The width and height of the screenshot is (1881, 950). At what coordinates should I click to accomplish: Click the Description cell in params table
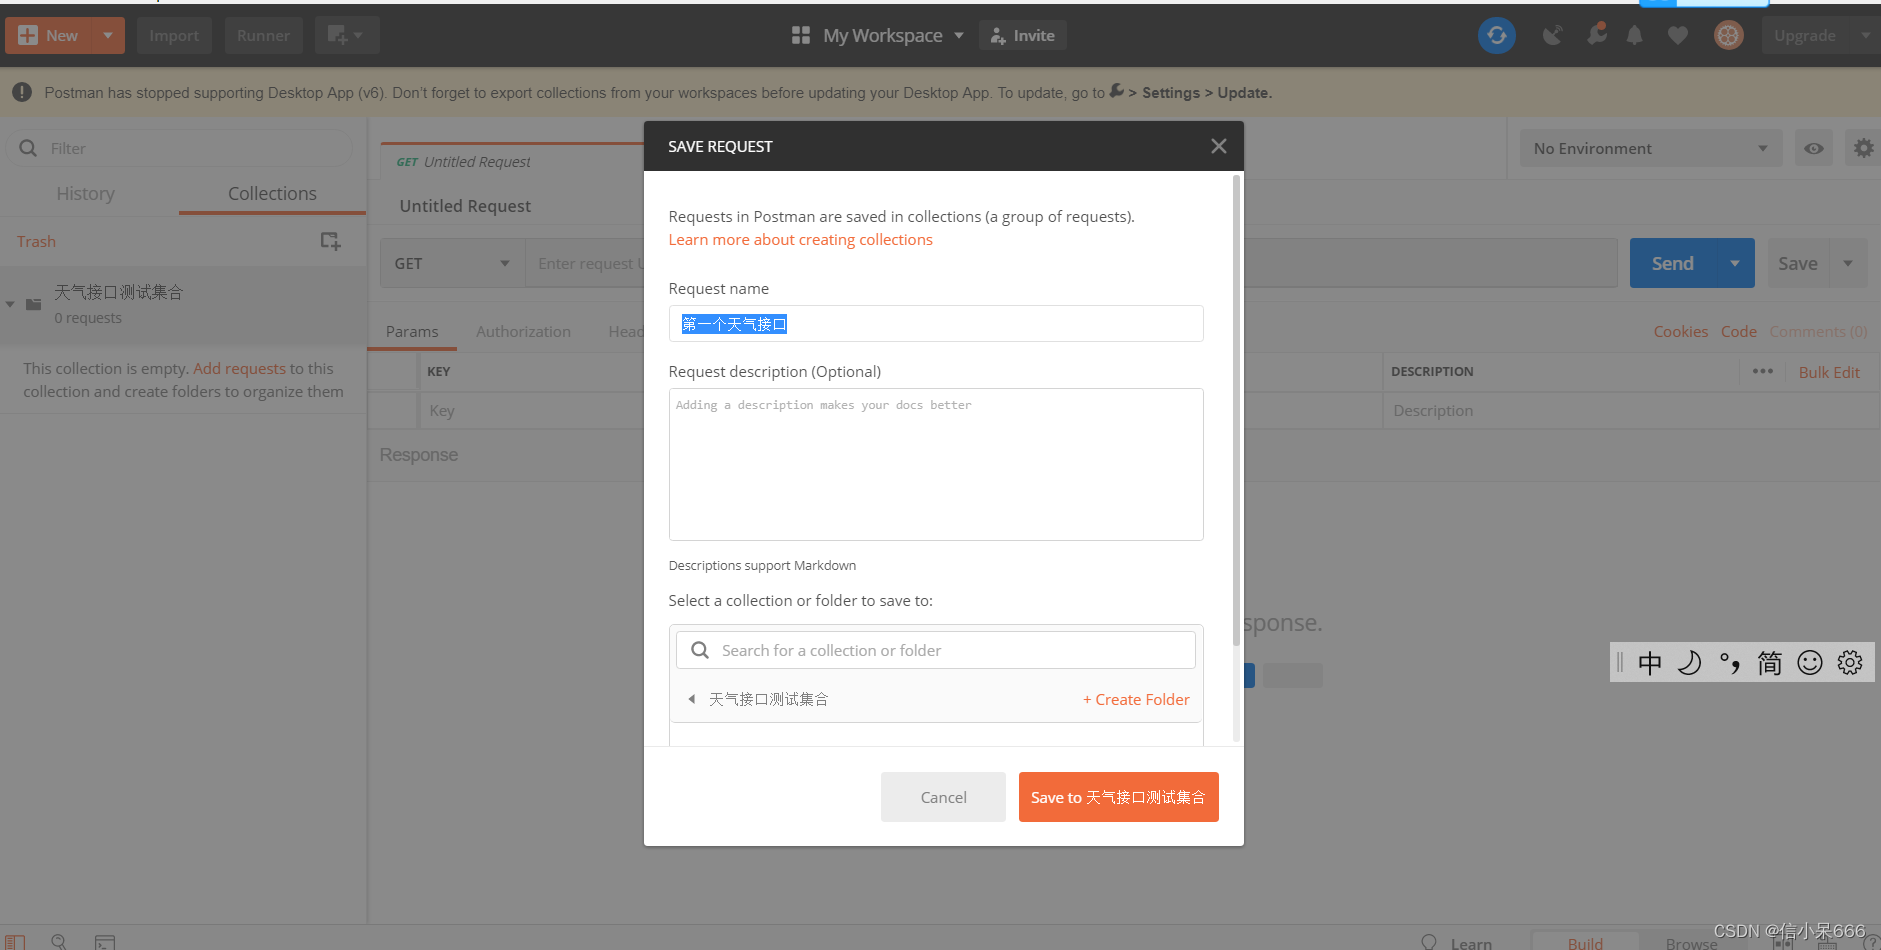click(x=1630, y=410)
